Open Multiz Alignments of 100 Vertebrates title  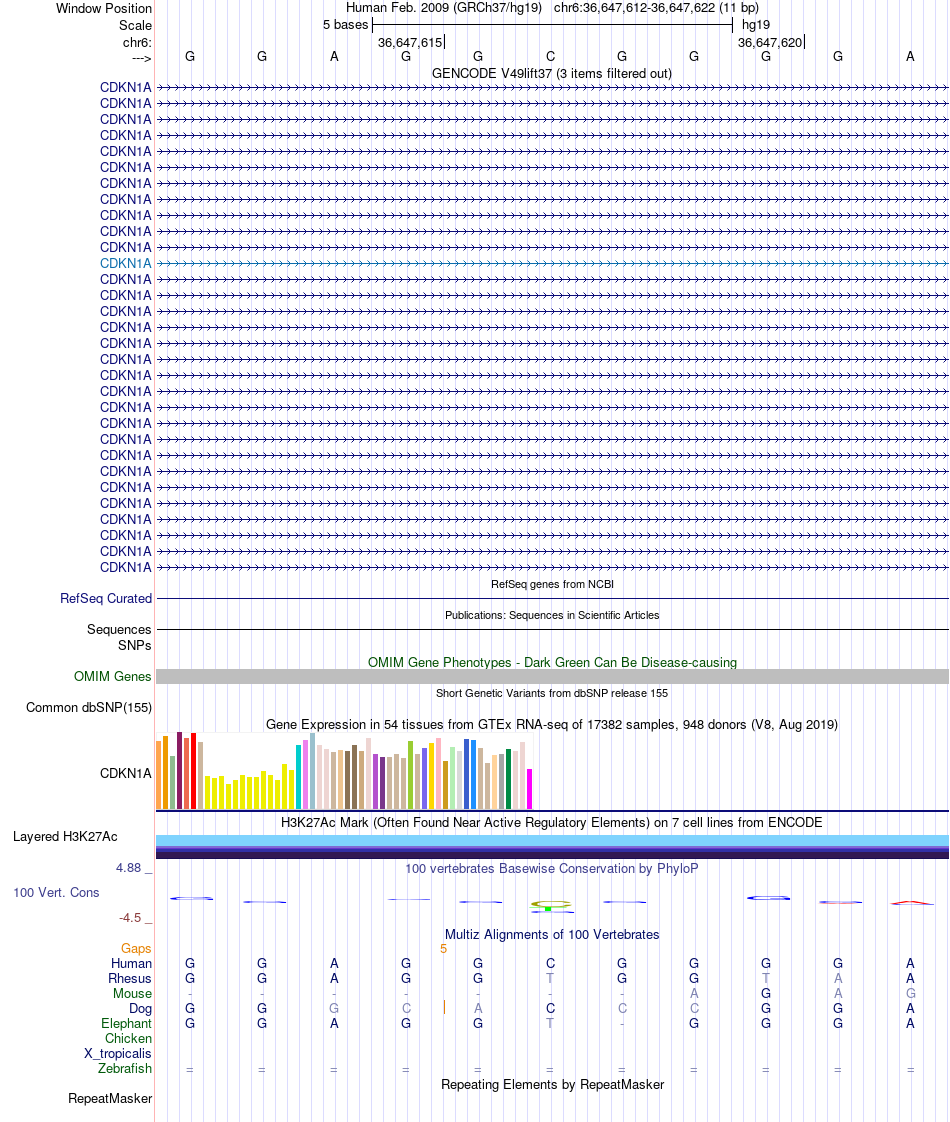tap(552, 935)
